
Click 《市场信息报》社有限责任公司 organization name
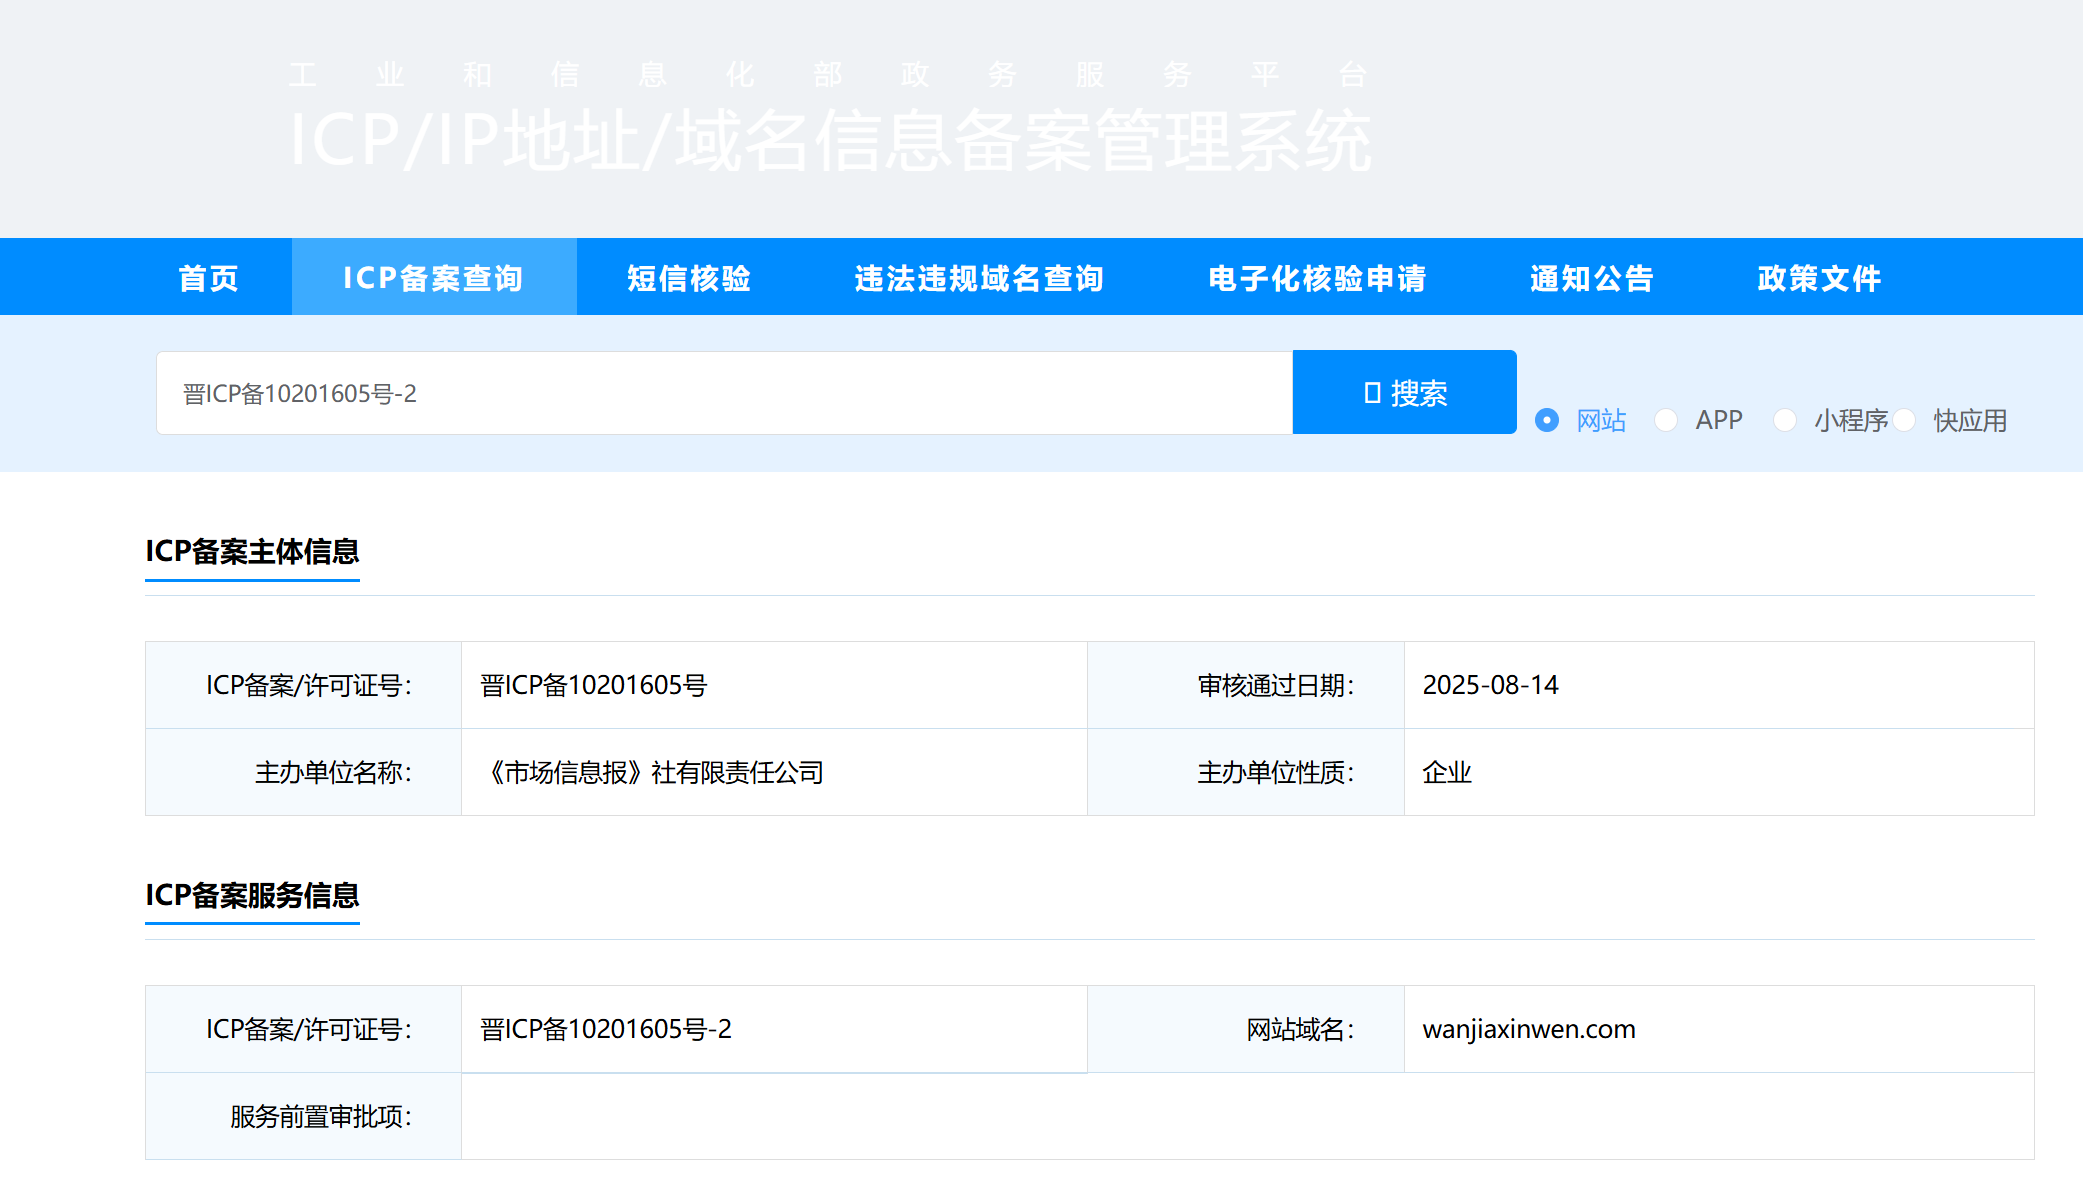coord(652,772)
